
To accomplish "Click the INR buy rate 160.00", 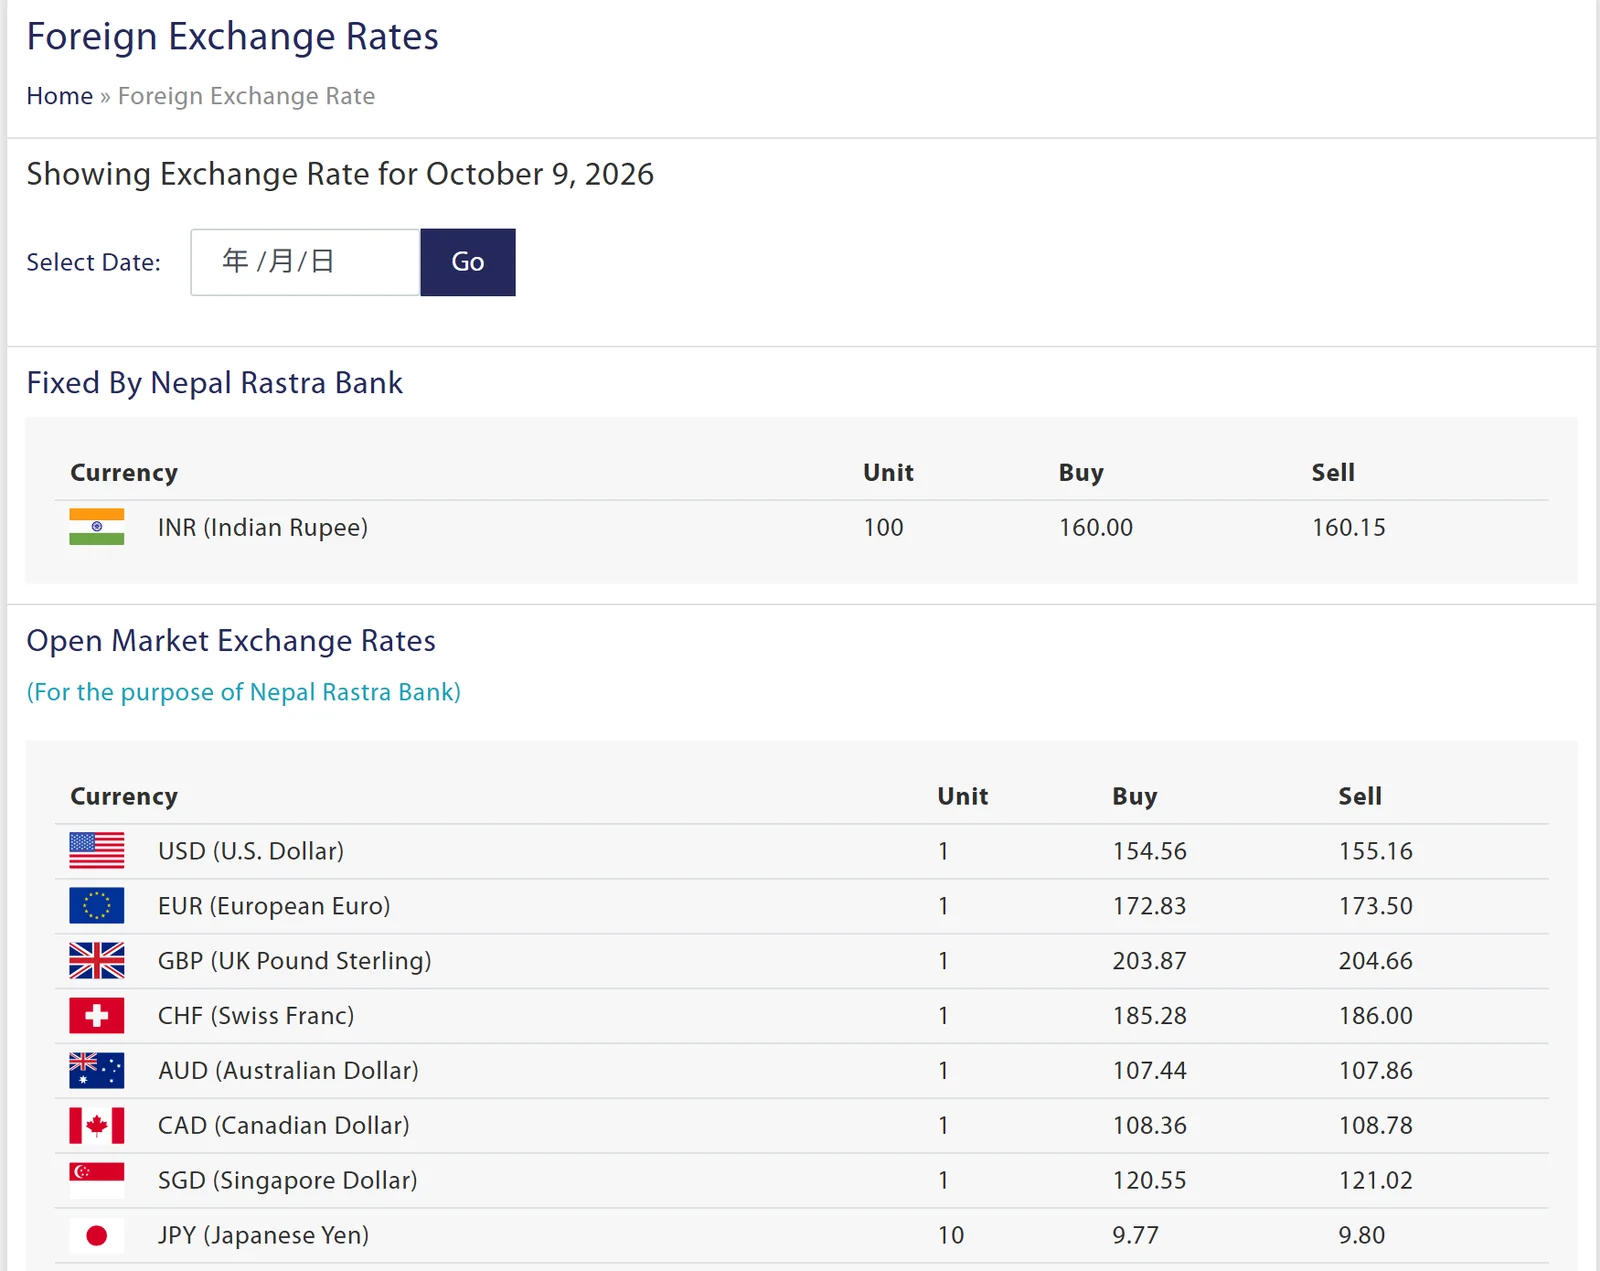I will (x=1096, y=527).
